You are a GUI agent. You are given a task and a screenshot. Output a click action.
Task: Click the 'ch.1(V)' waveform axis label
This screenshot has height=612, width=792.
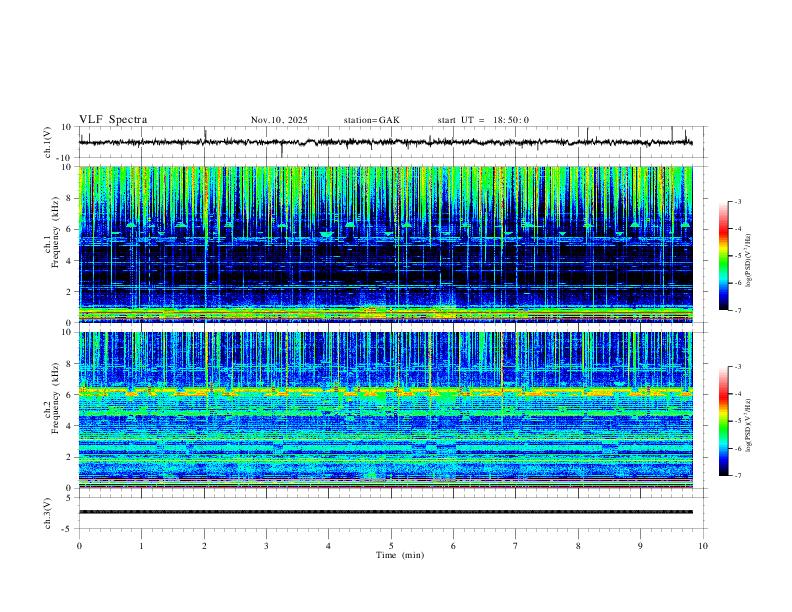(48, 142)
